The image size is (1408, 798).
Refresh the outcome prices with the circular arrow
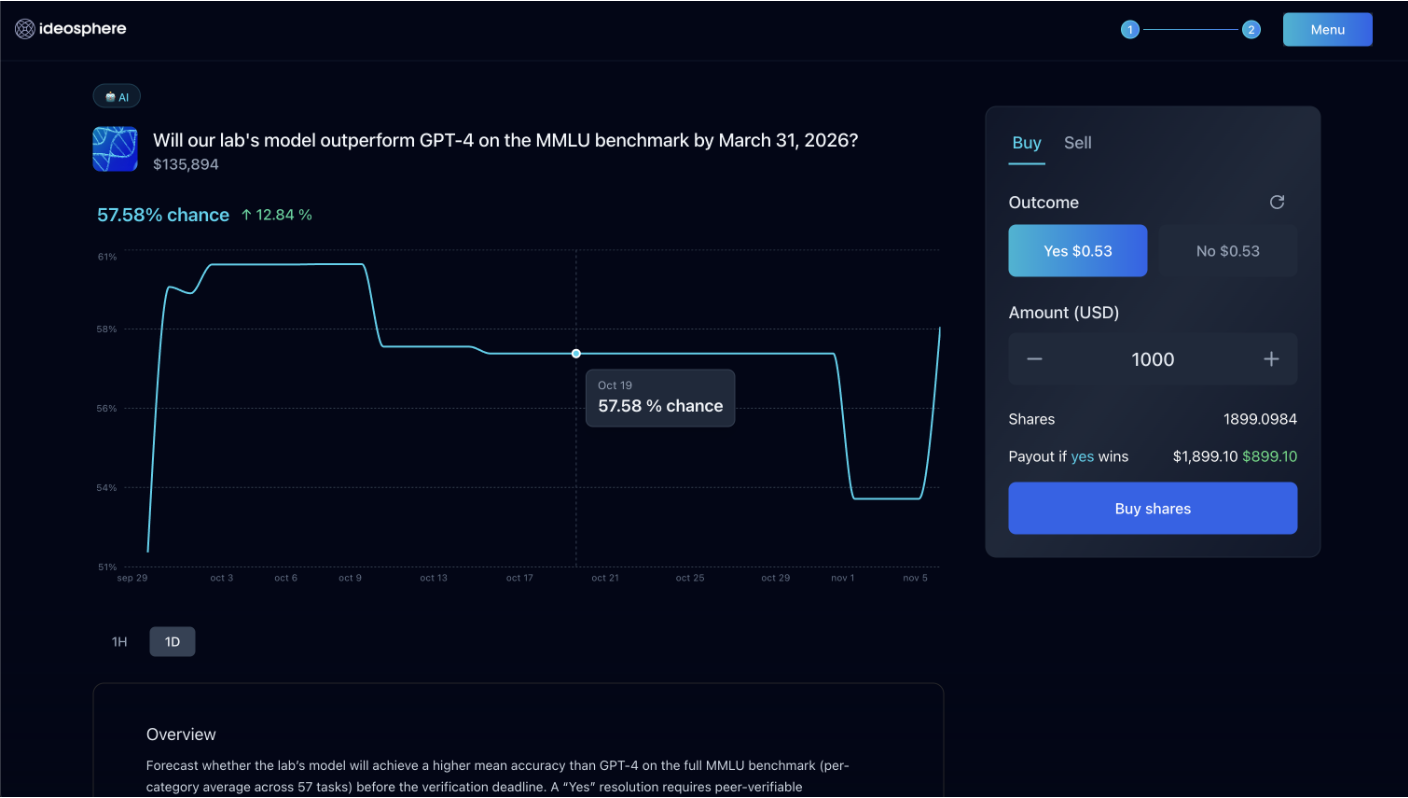pyautogui.click(x=1277, y=202)
